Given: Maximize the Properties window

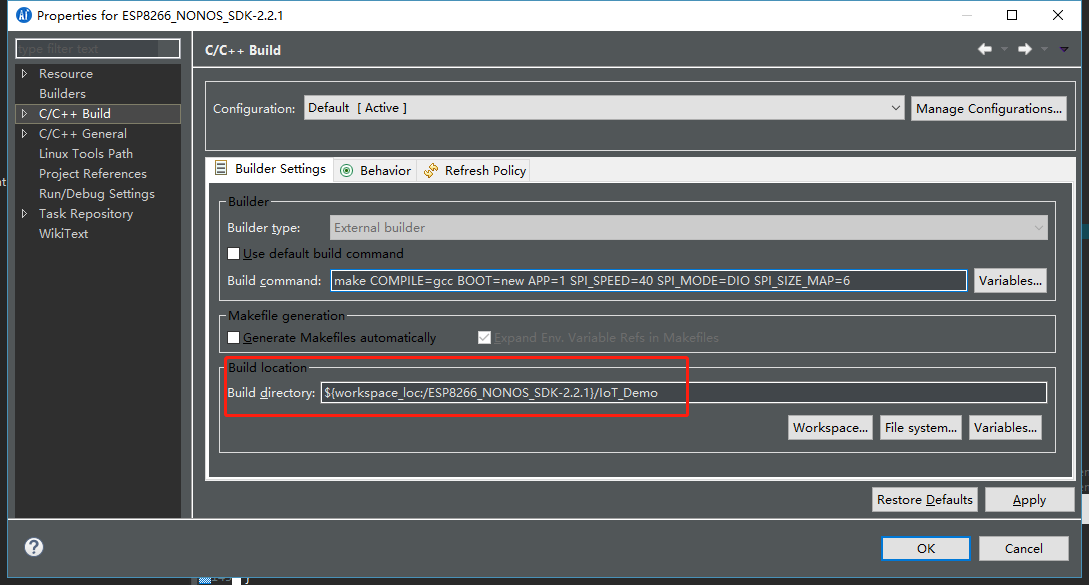Looking at the screenshot, I should tap(1012, 15).
